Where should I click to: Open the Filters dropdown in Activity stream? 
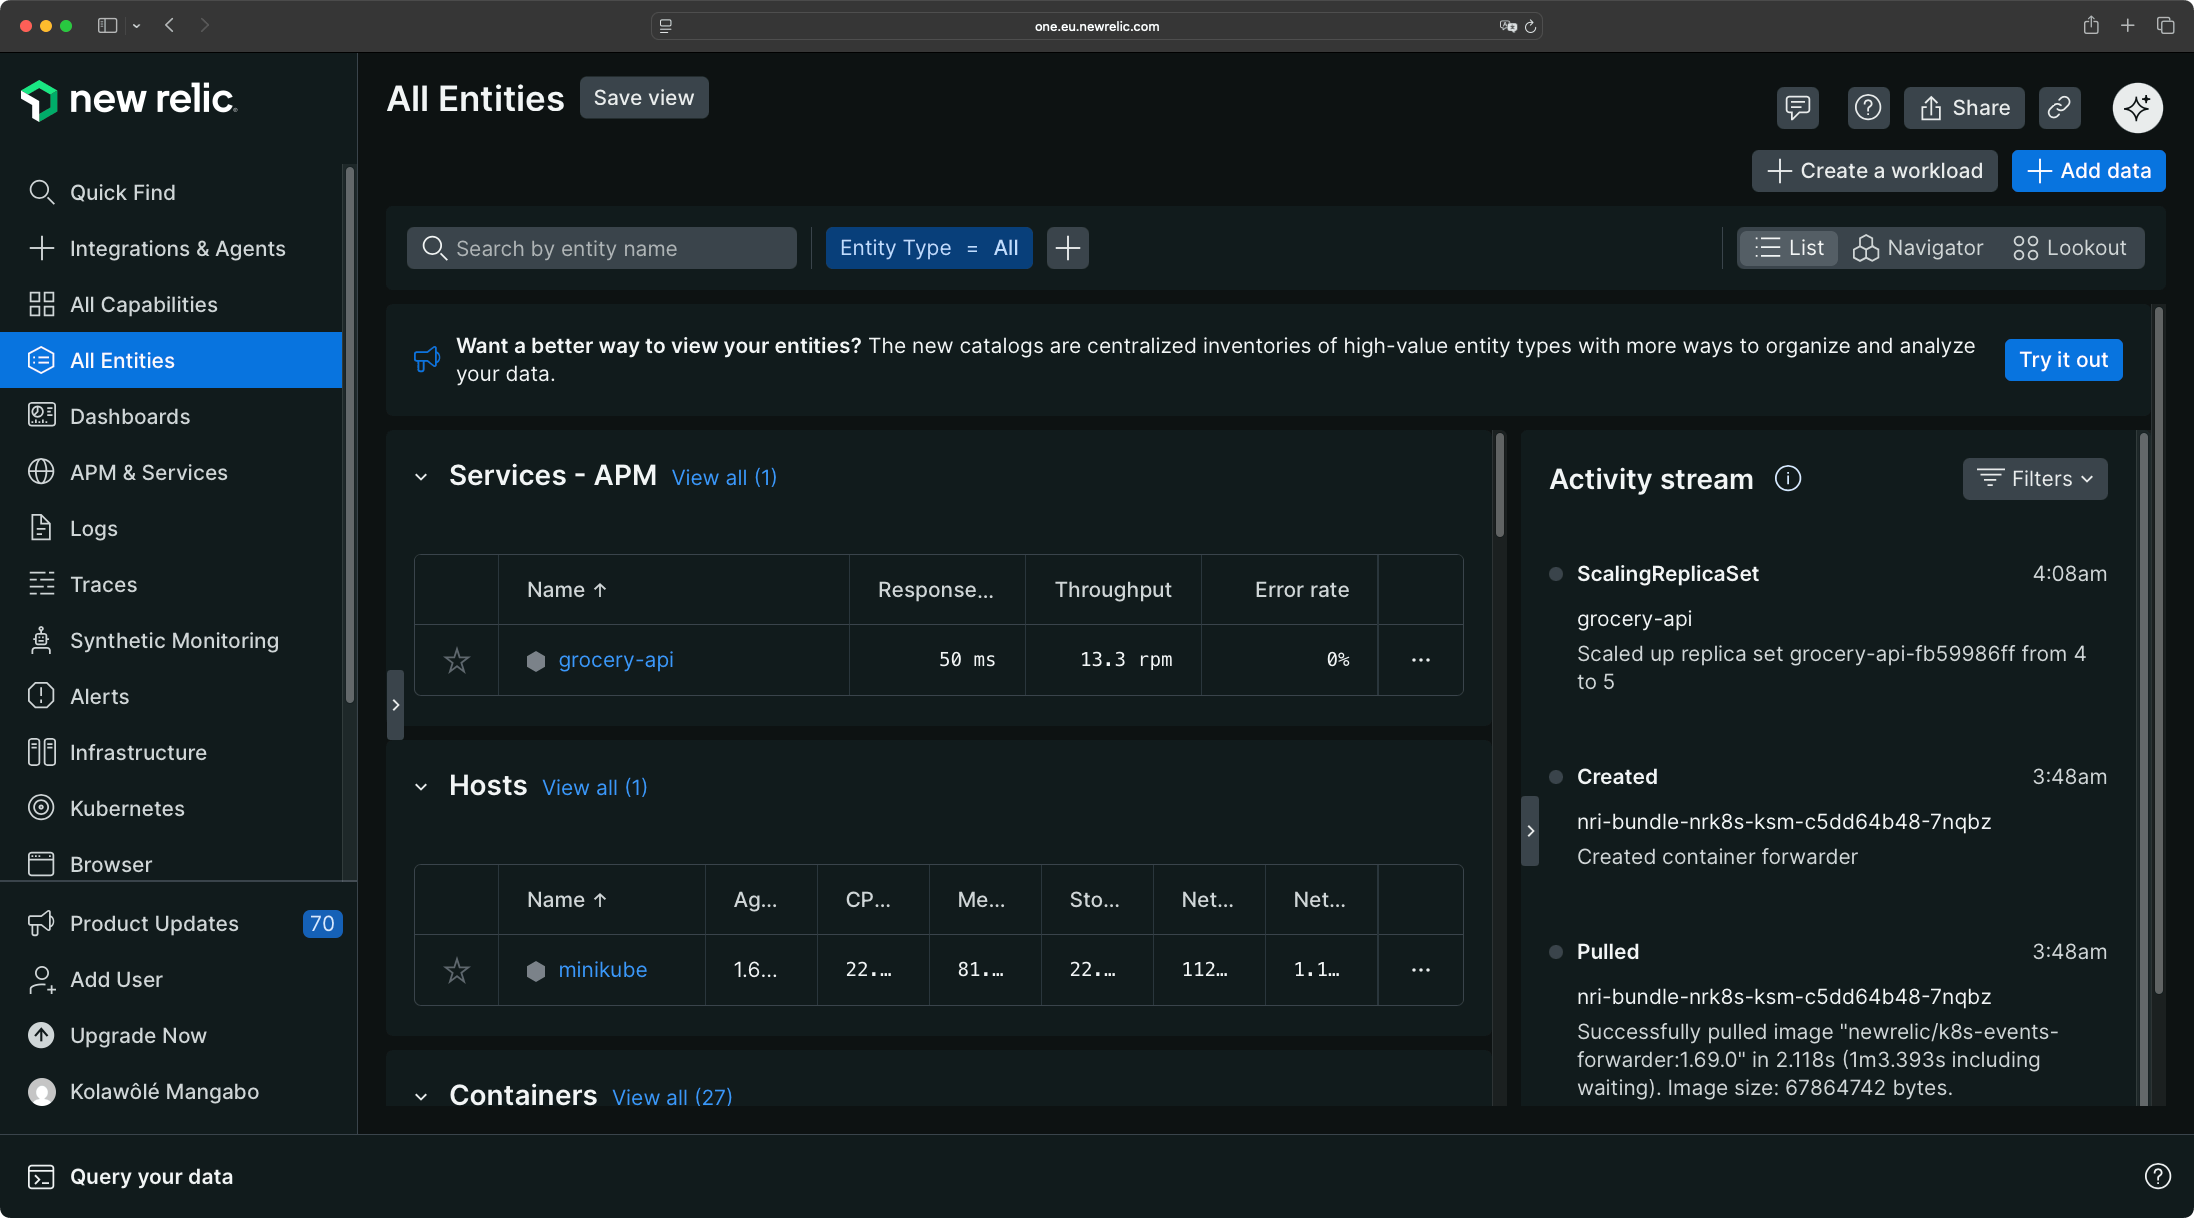point(2034,478)
